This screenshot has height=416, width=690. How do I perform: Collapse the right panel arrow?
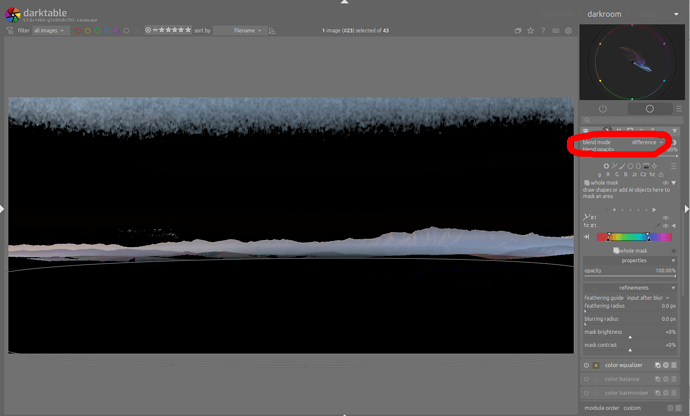(687, 209)
